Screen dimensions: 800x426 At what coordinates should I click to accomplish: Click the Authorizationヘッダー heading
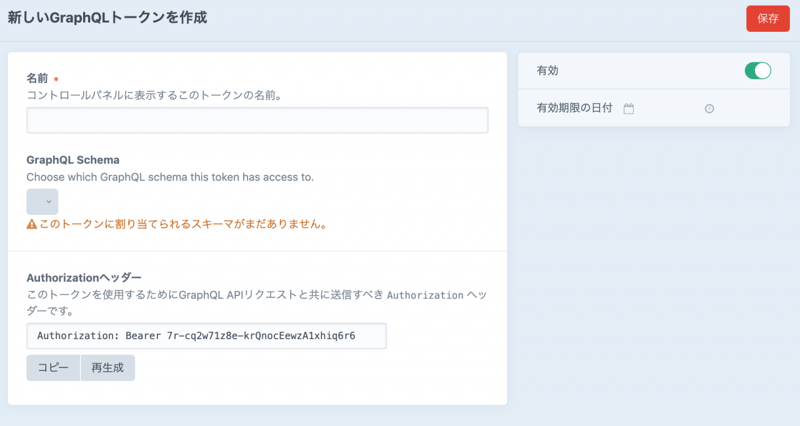[84, 277]
